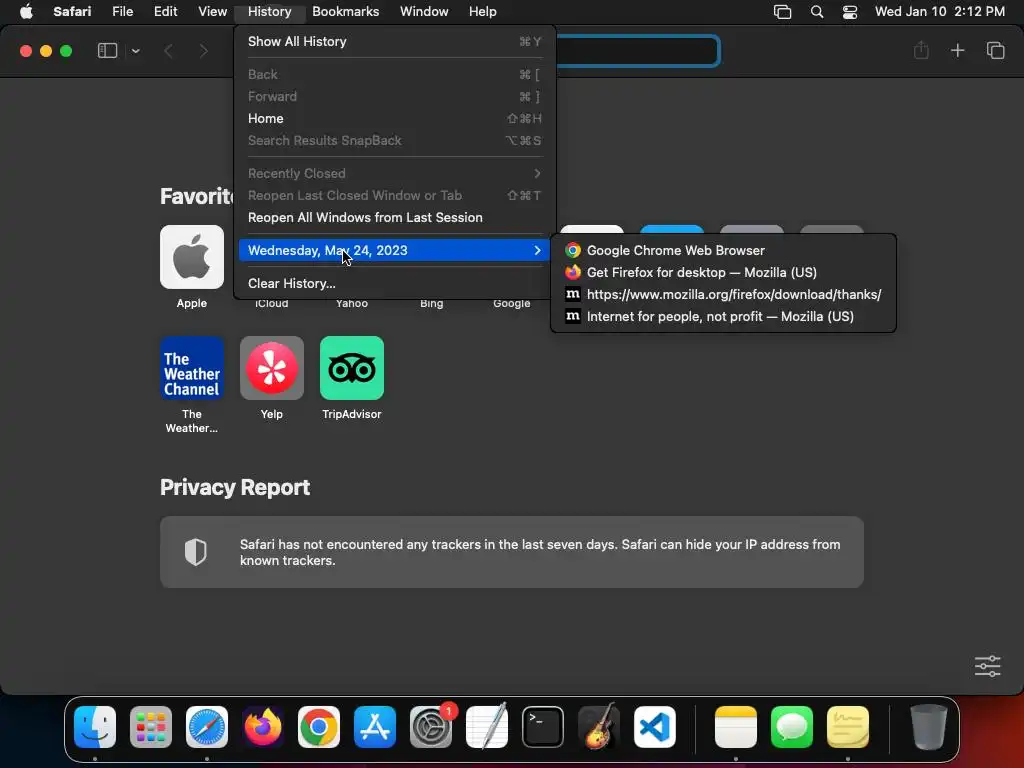Open the Bookmarks menu
The image size is (1024, 768).
345,12
